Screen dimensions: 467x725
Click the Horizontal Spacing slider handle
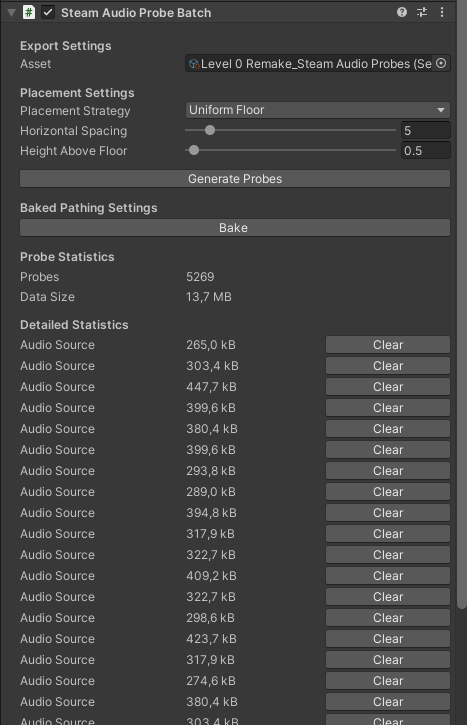(210, 130)
